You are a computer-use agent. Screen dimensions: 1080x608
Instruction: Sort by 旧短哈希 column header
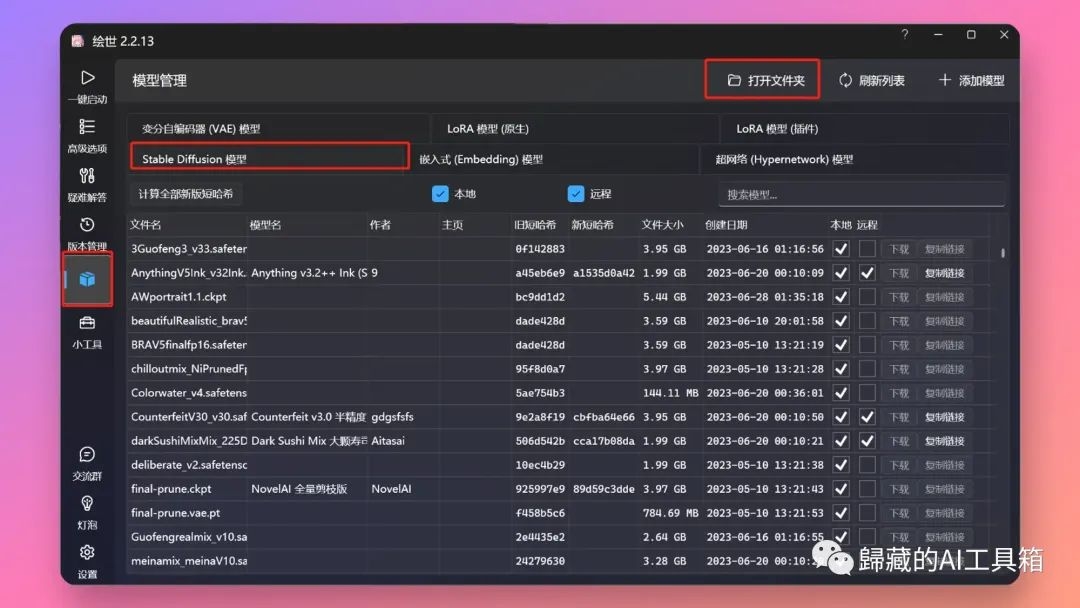click(534, 224)
